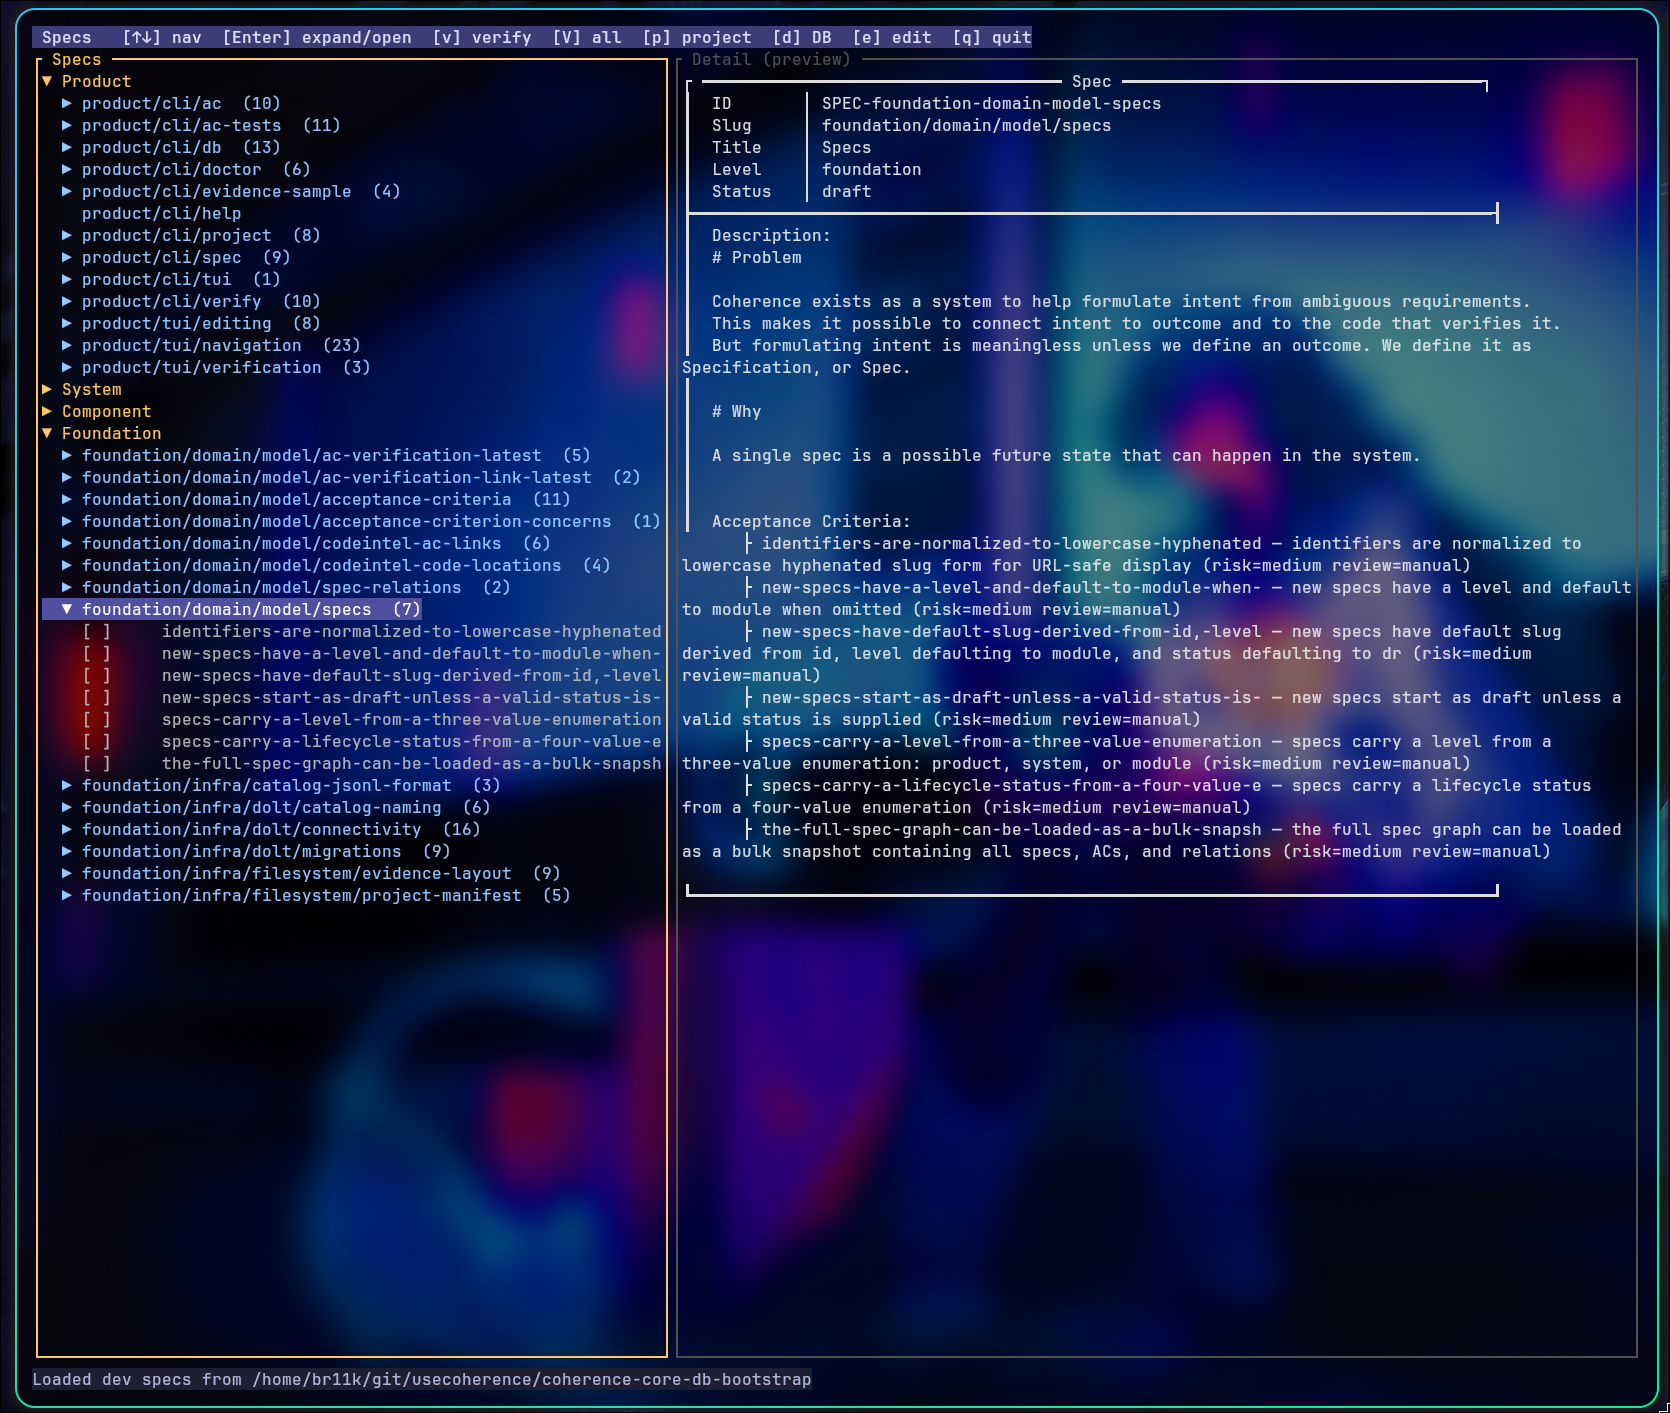Select product/tui/verification (3) row
The image size is (1670, 1413).
click(216, 367)
